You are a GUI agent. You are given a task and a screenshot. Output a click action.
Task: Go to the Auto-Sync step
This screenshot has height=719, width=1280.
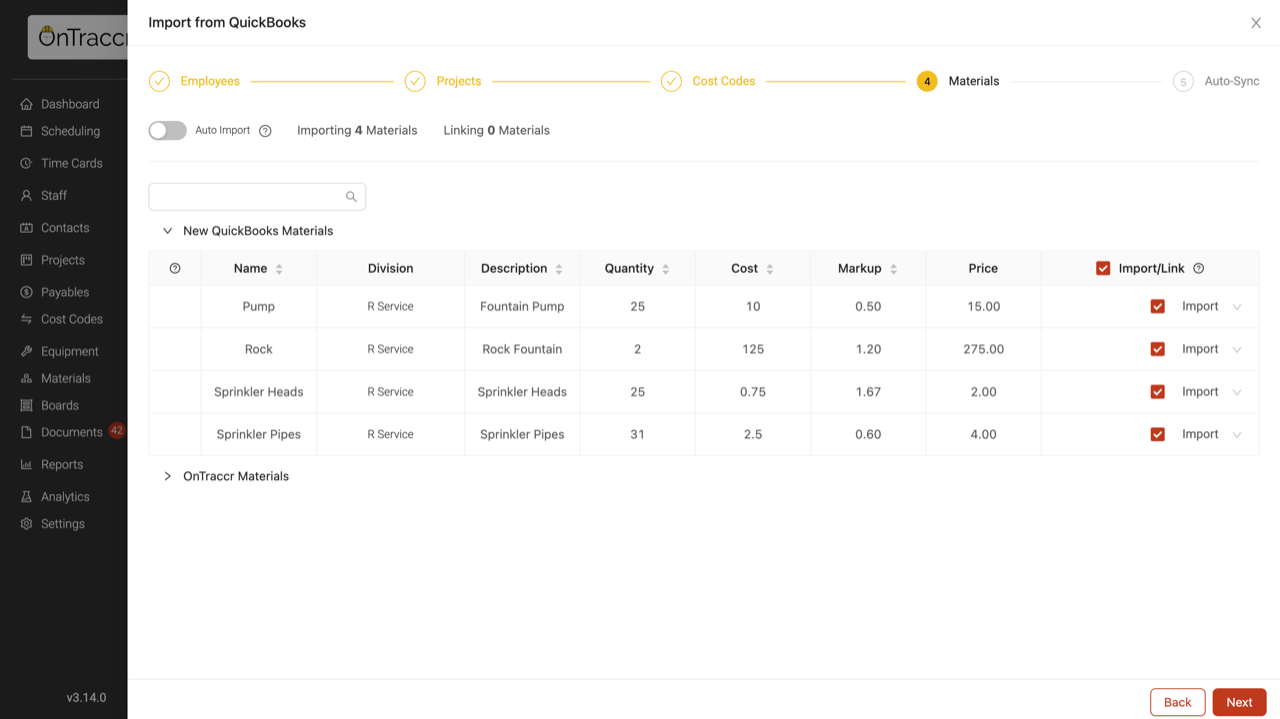pos(1216,81)
